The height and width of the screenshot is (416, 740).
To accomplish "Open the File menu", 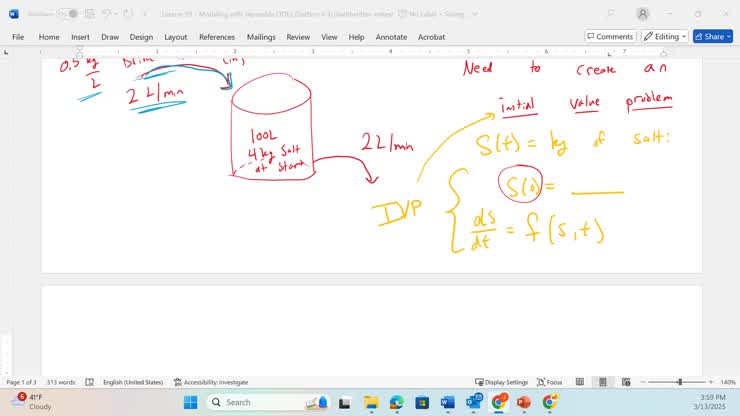I will click(18, 37).
